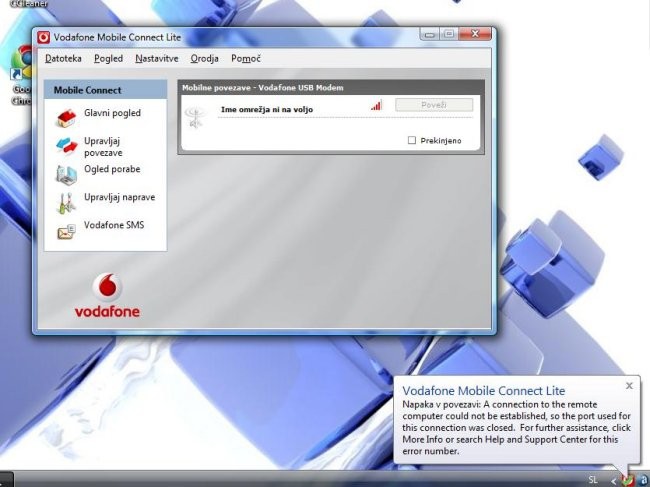
Task: Select Ogled porabe label
Action: point(112,169)
